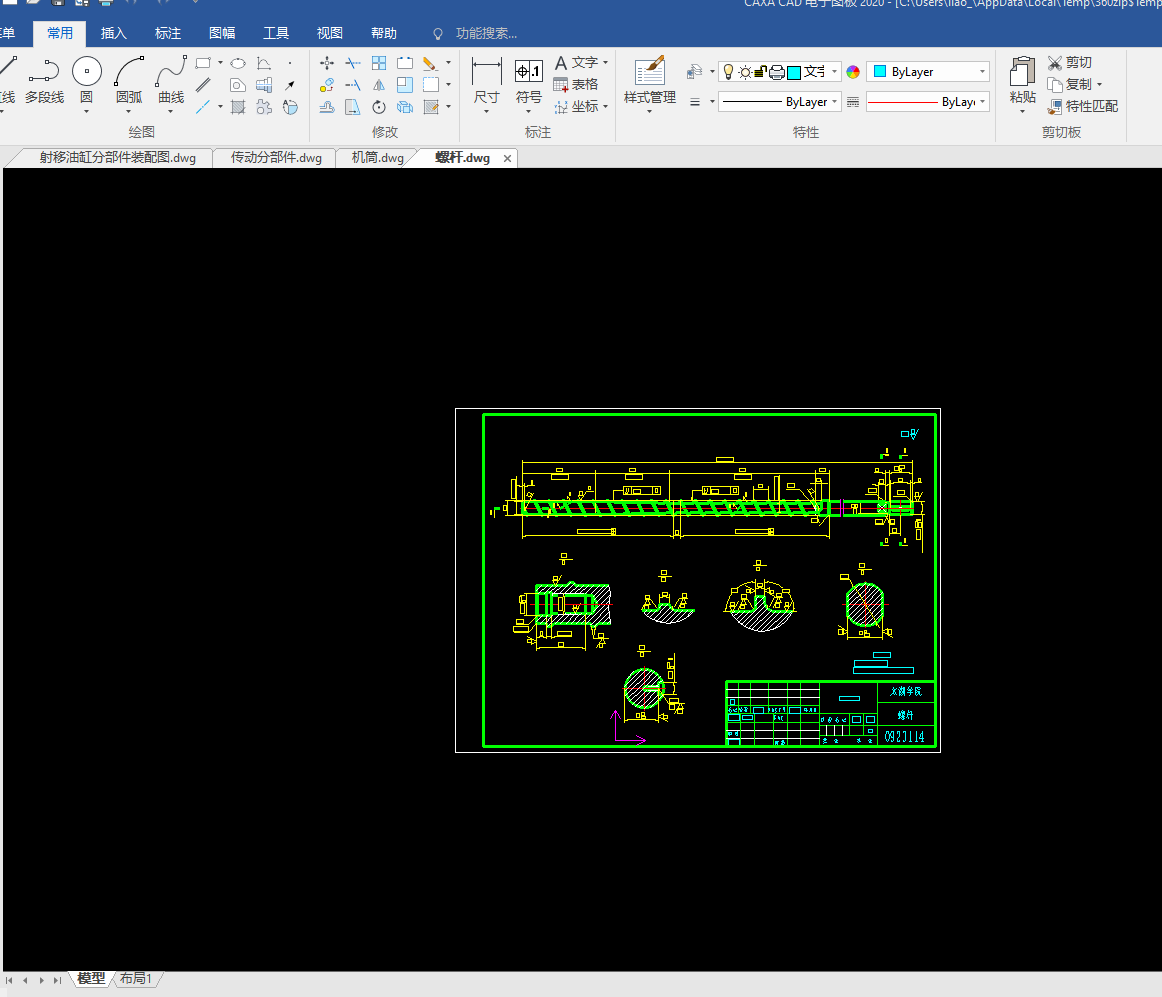The width and height of the screenshot is (1162, 997).
Task: Click the cyan layer color swatch
Action: tap(794, 72)
